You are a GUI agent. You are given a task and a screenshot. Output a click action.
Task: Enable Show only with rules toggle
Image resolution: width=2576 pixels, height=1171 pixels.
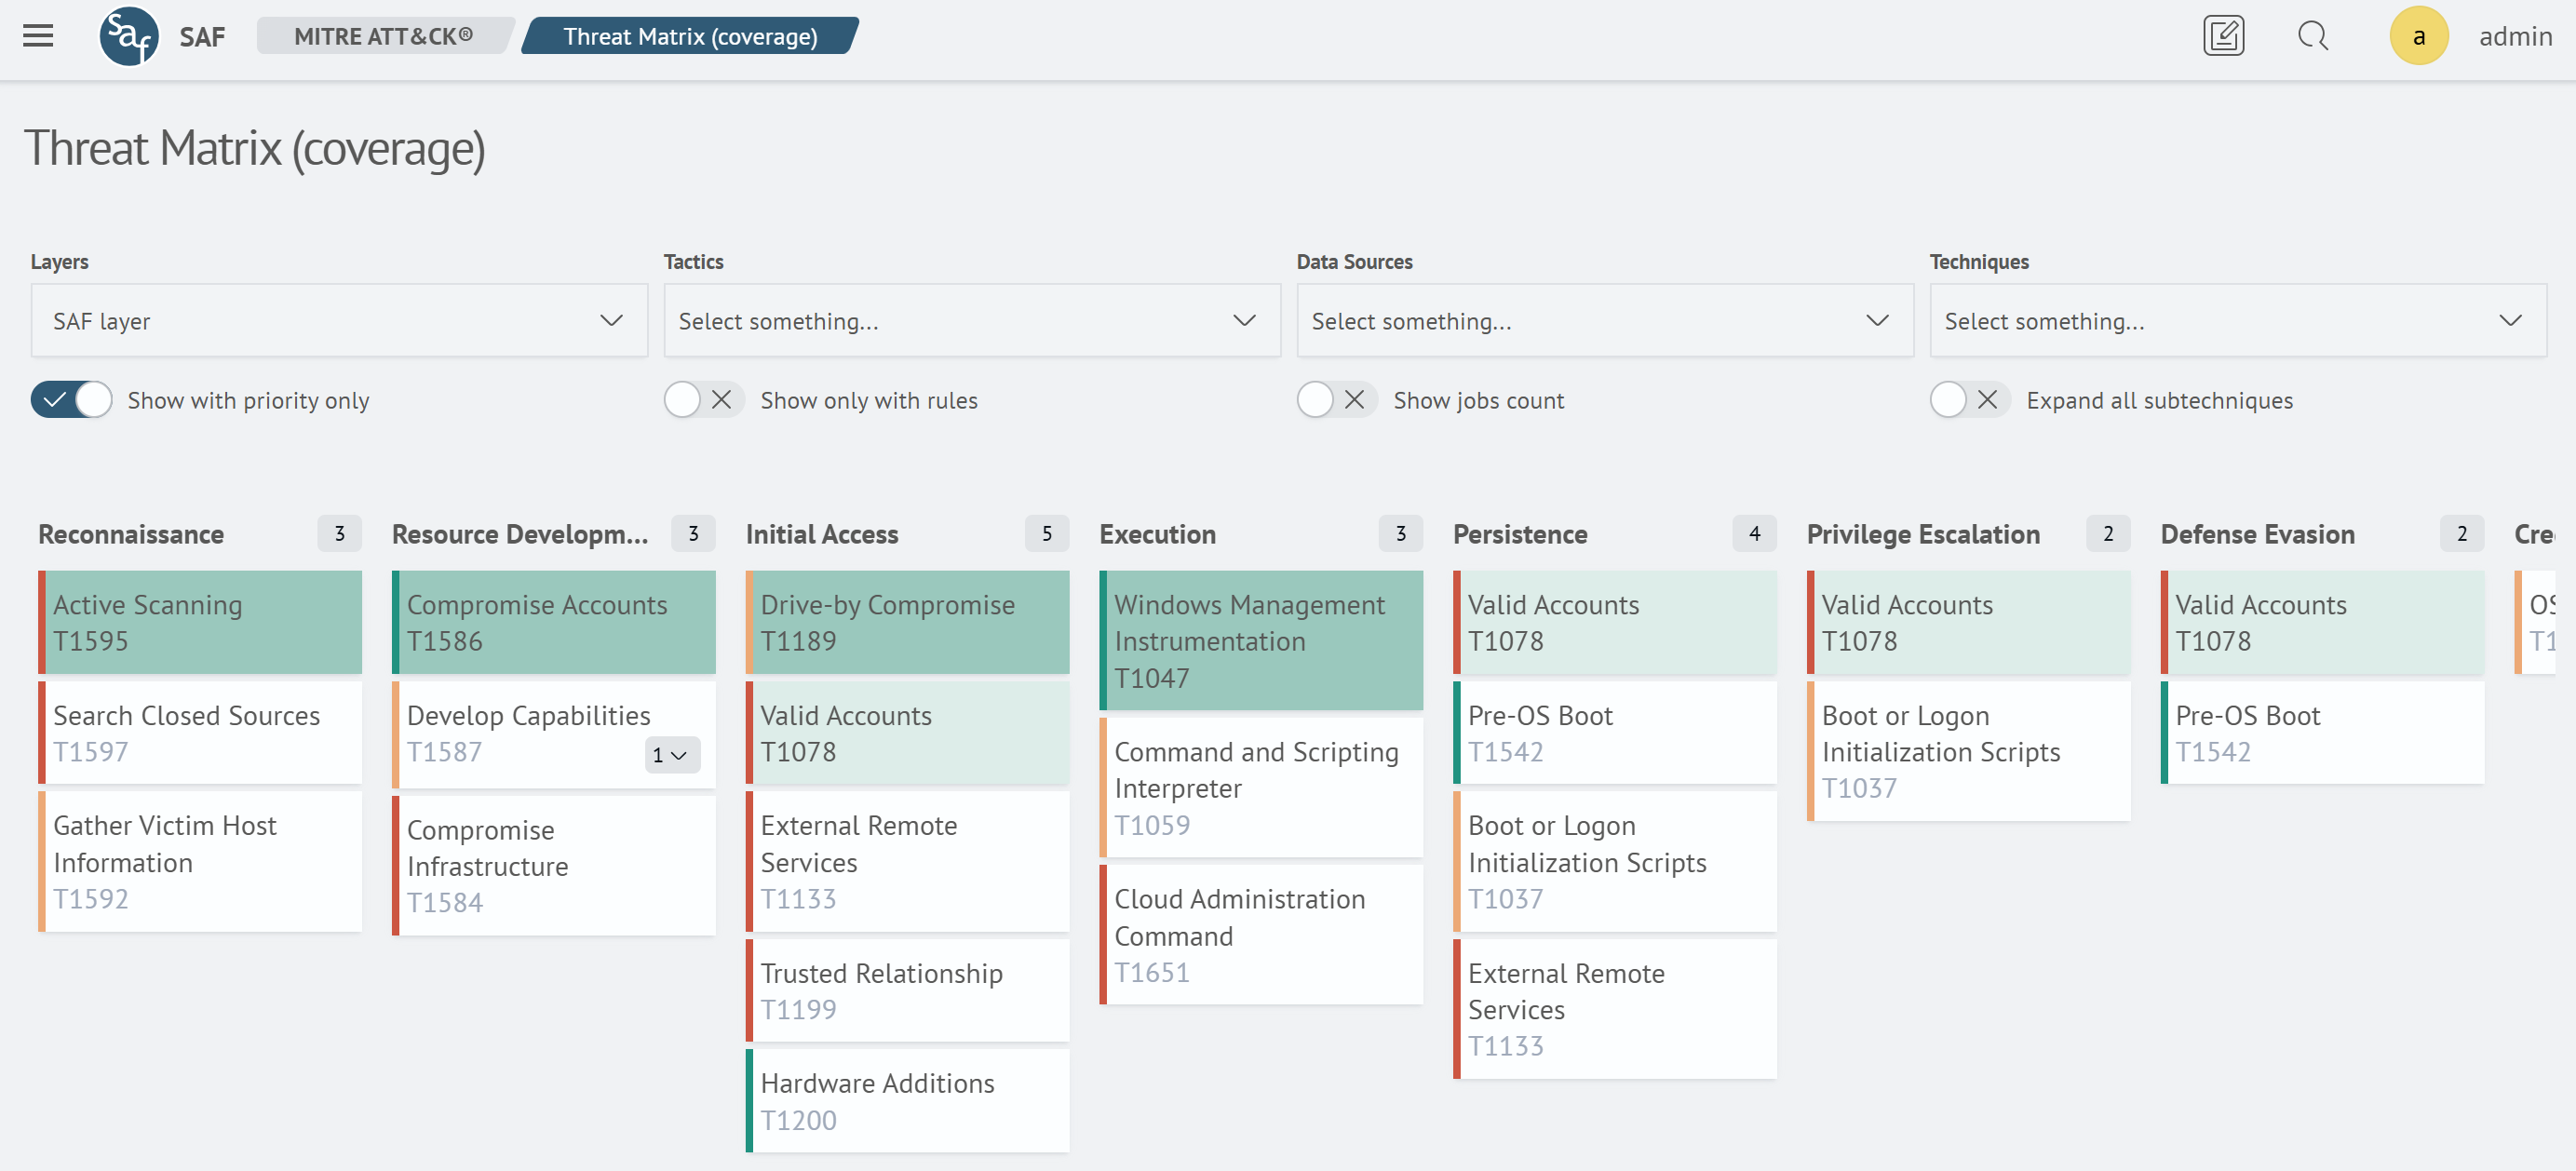tap(703, 400)
